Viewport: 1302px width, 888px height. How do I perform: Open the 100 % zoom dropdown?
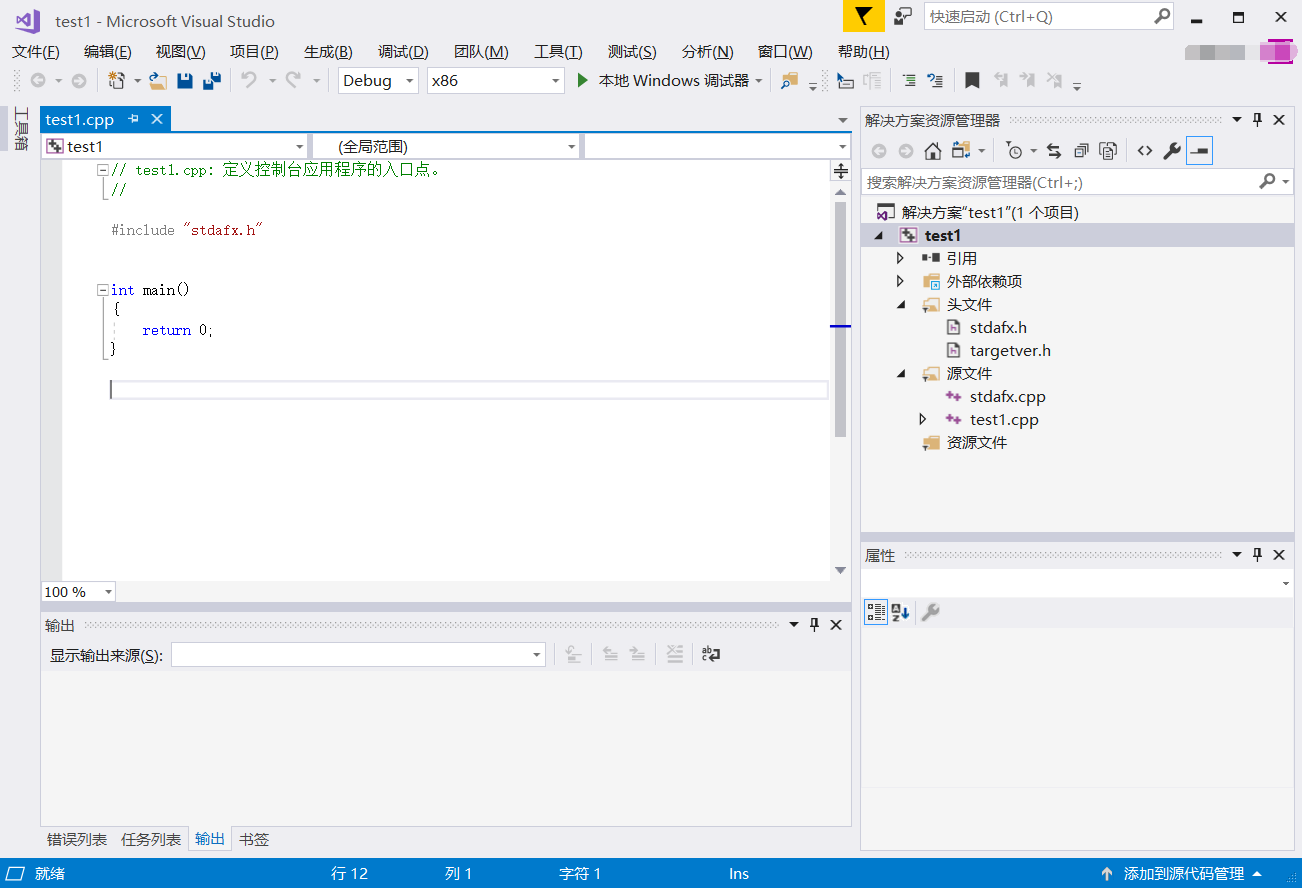[x=78, y=592]
